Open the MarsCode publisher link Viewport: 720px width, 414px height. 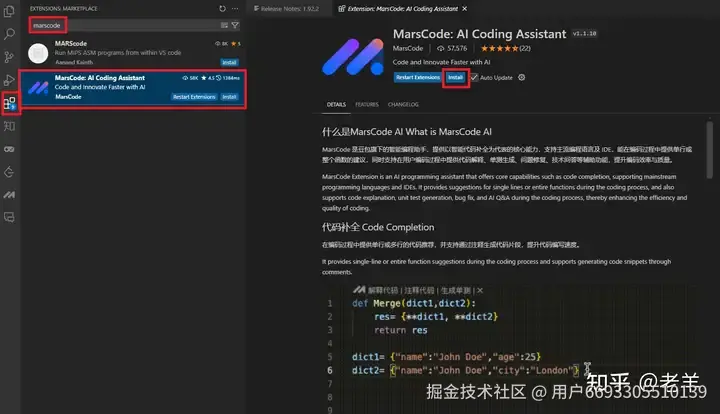tap(408, 48)
